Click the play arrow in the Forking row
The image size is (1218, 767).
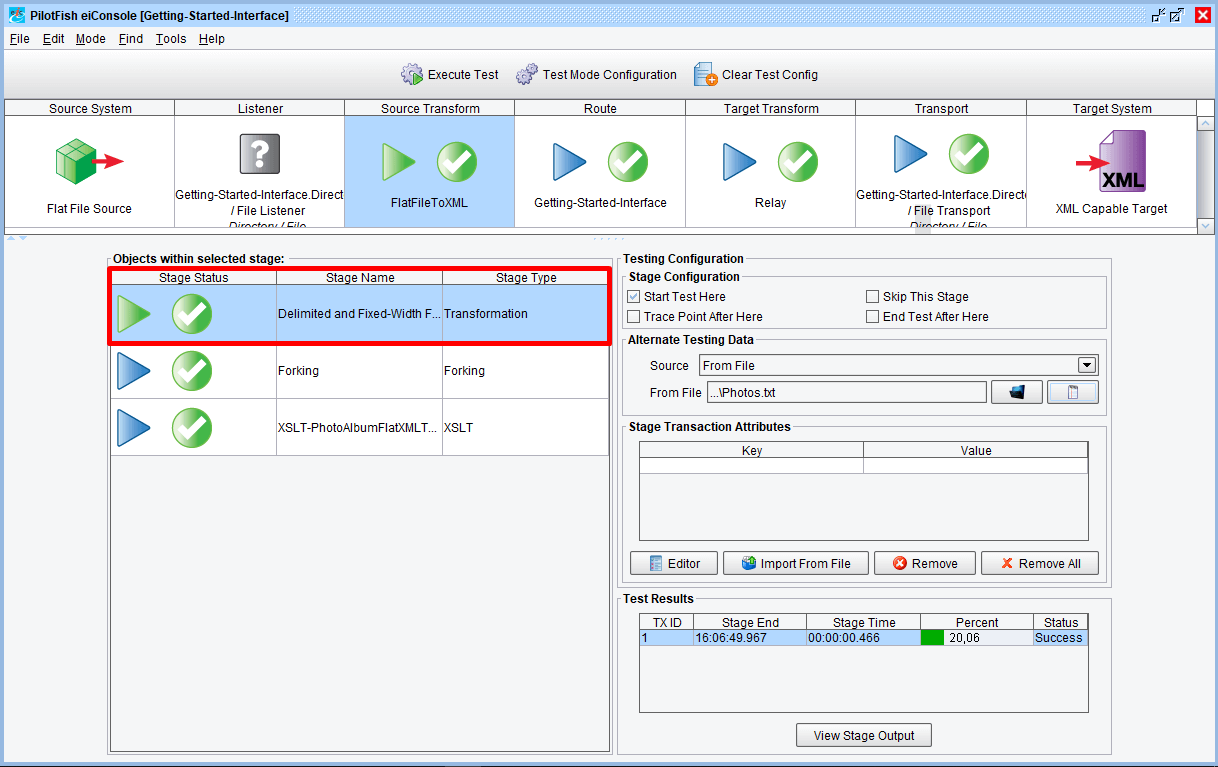point(134,371)
